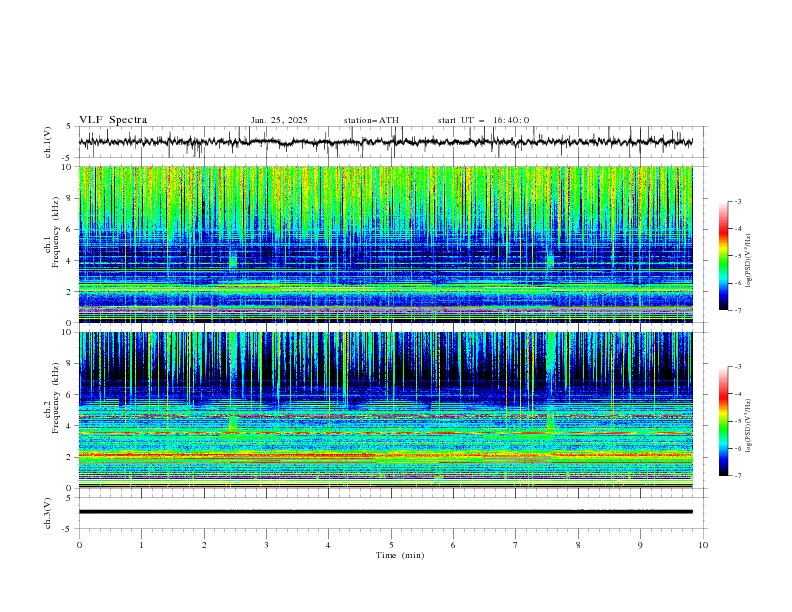Click the "VLF Spectra" plot title

click(113, 120)
